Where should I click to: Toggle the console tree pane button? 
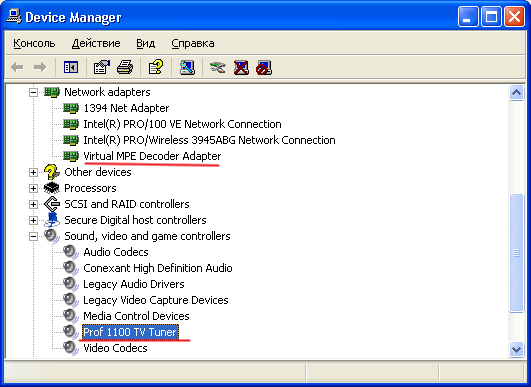tap(71, 67)
